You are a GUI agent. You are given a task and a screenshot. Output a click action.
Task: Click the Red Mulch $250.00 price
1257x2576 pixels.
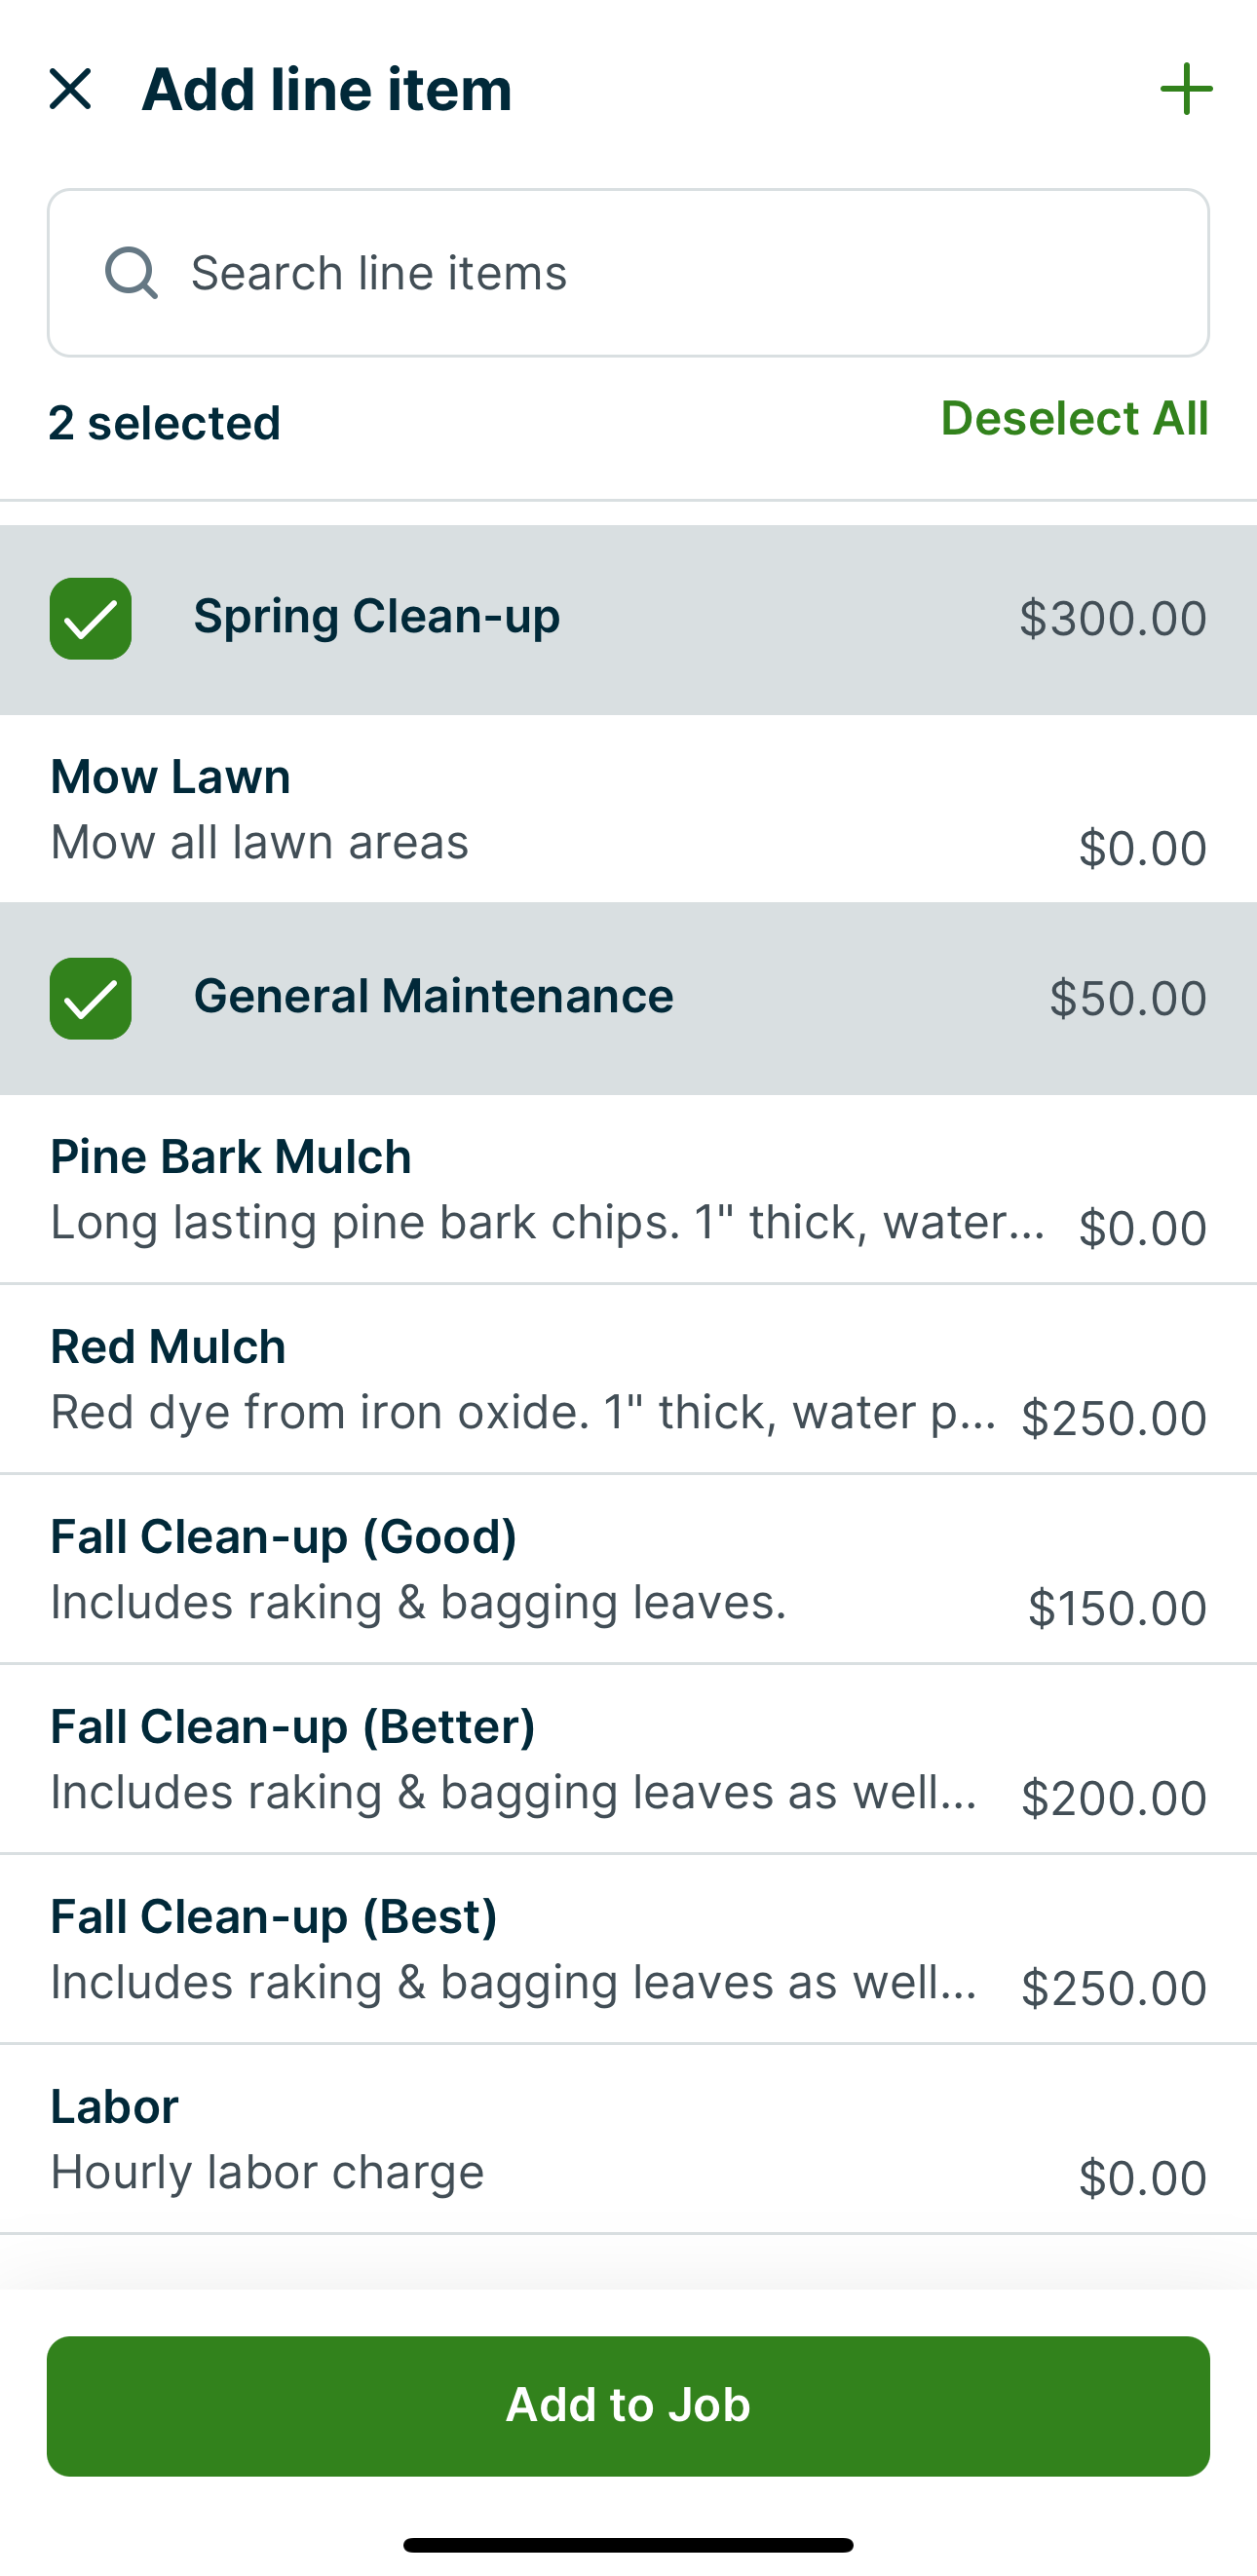coord(1113,1418)
